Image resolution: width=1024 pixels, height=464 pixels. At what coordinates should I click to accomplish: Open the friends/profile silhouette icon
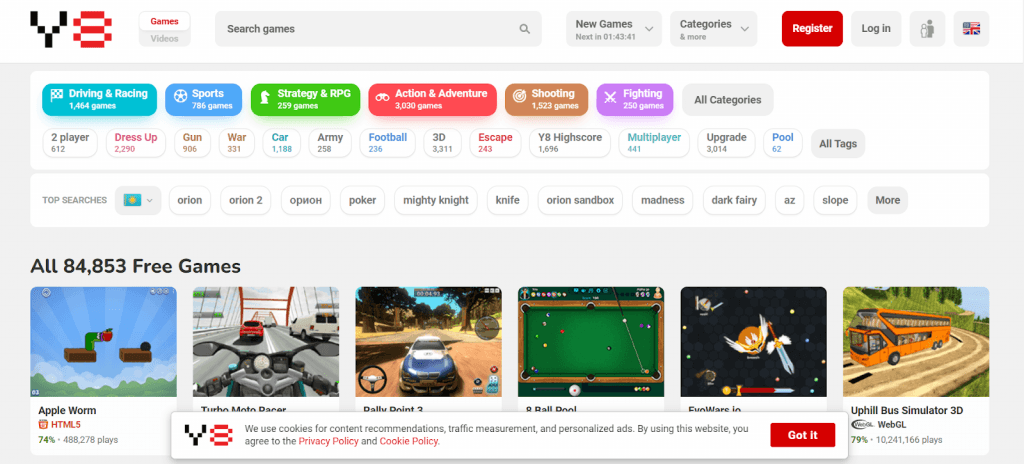[x=927, y=29]
